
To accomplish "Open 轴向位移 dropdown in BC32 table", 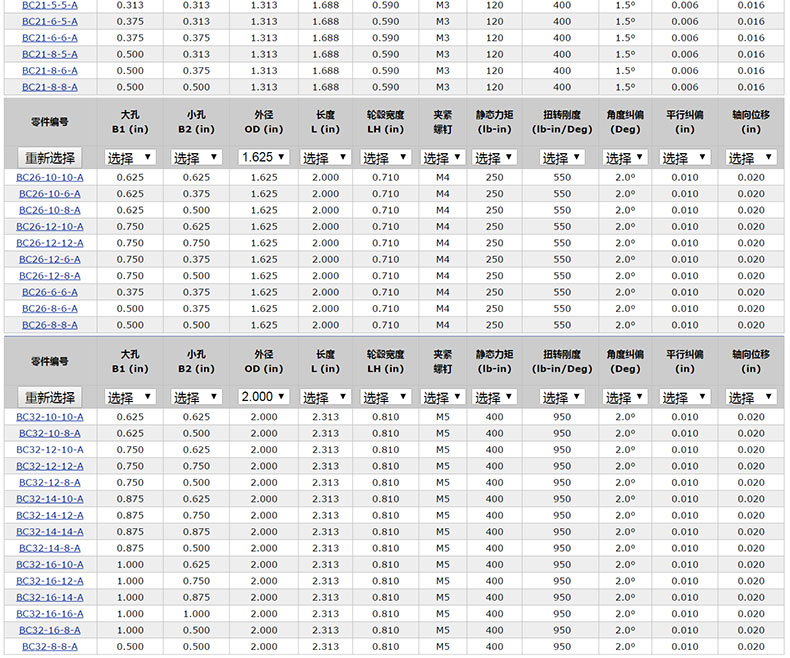I will click(x=752, y=397).
